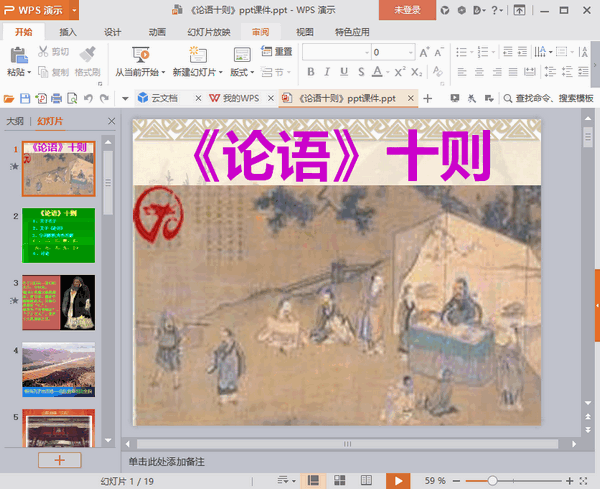Viewport: 600px width, 489px height.
Task: Align text right
Action: pos(497,72)
